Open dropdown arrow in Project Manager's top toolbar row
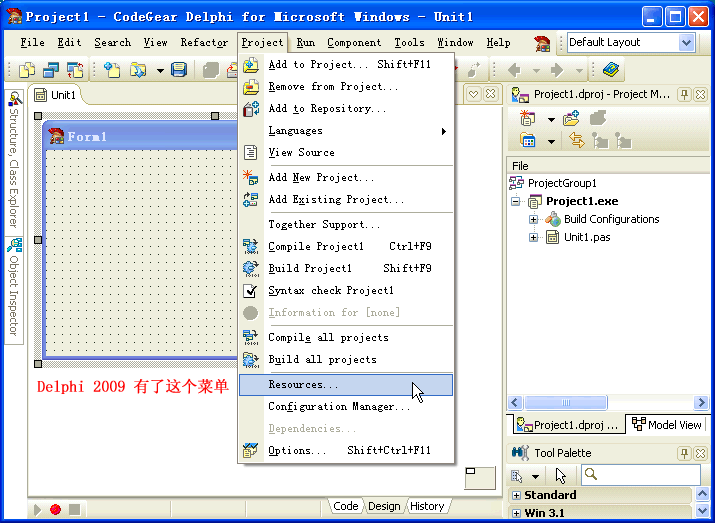Screen dimensions: 715x523 pos(551,120)
